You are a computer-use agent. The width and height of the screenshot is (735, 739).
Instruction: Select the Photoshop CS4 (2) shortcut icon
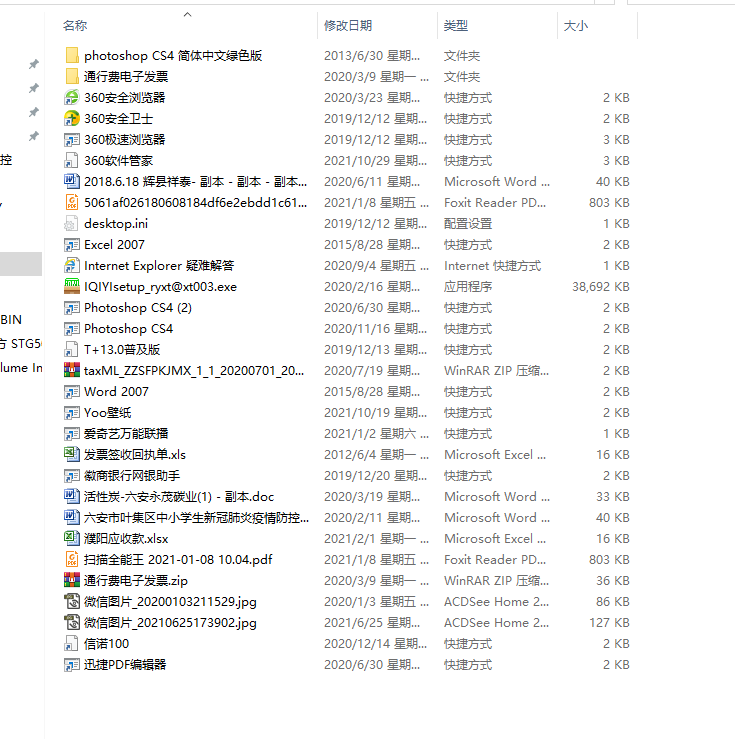72,308
